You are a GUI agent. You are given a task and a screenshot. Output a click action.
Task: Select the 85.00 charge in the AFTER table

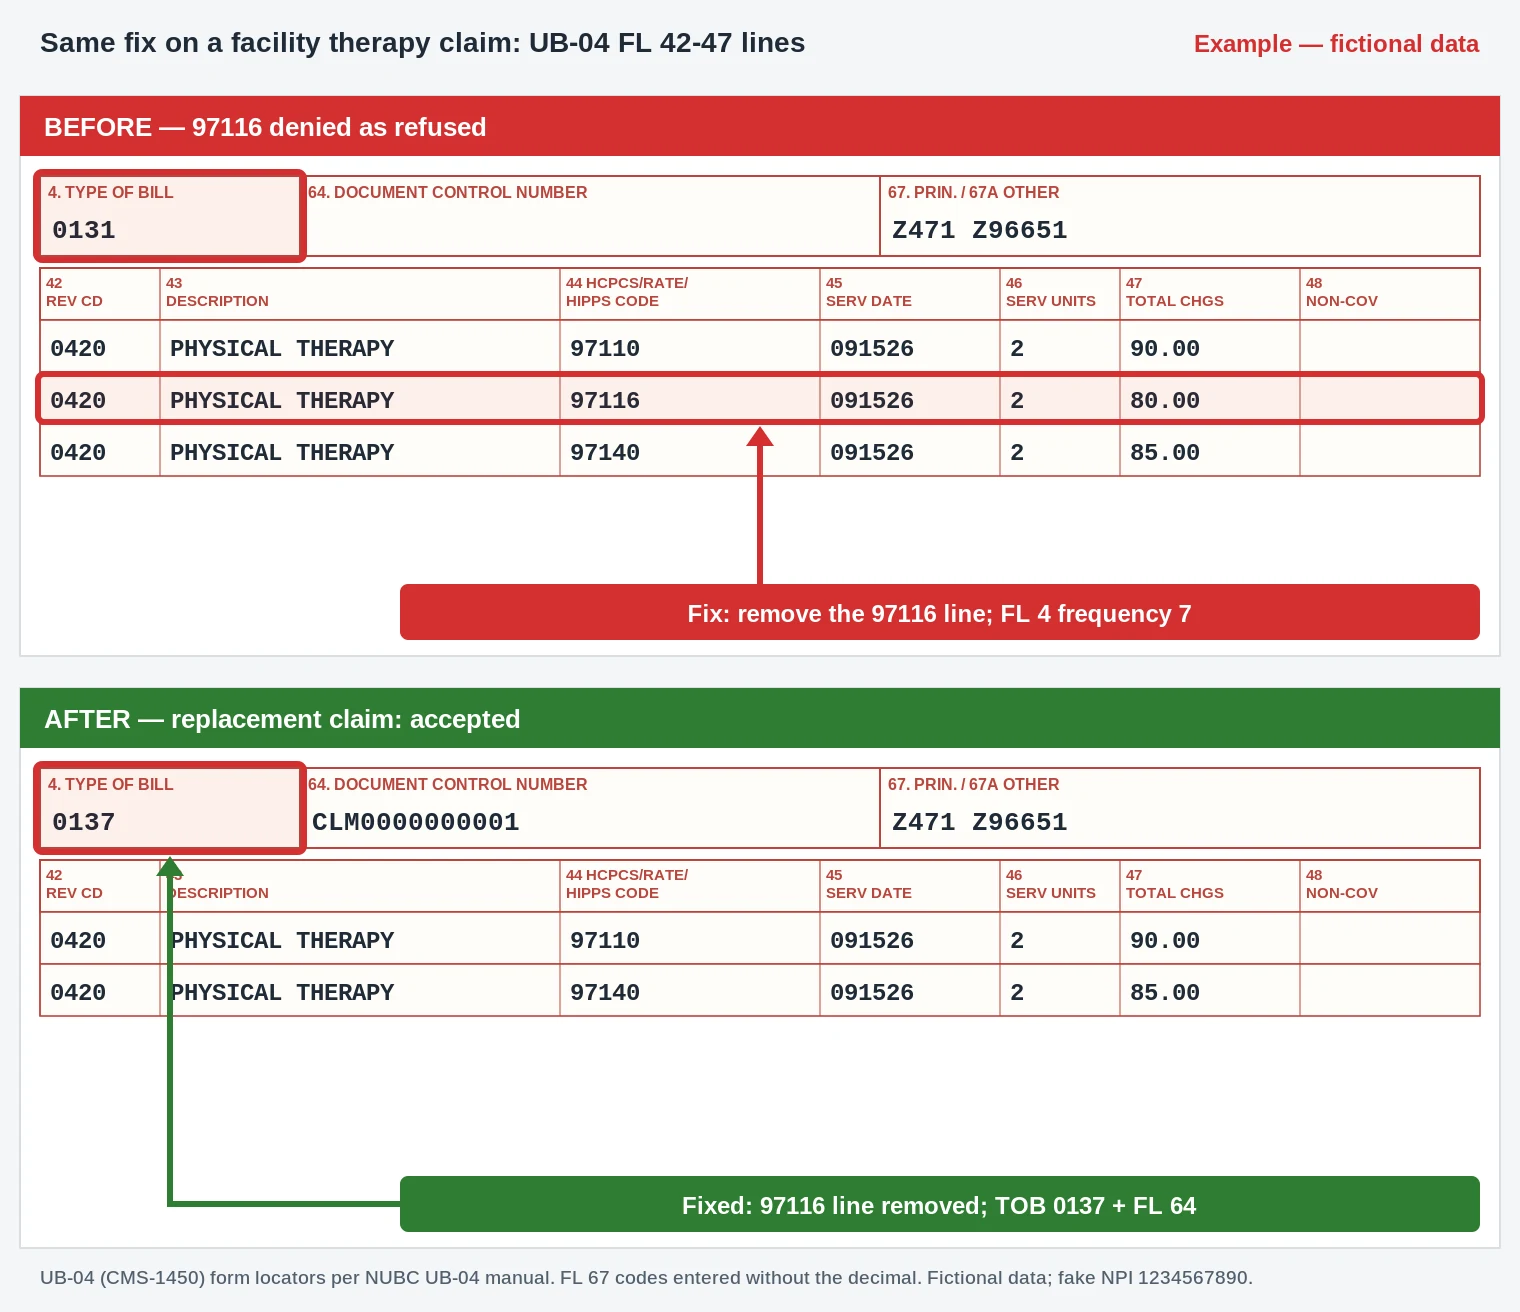pos(1165,993)
